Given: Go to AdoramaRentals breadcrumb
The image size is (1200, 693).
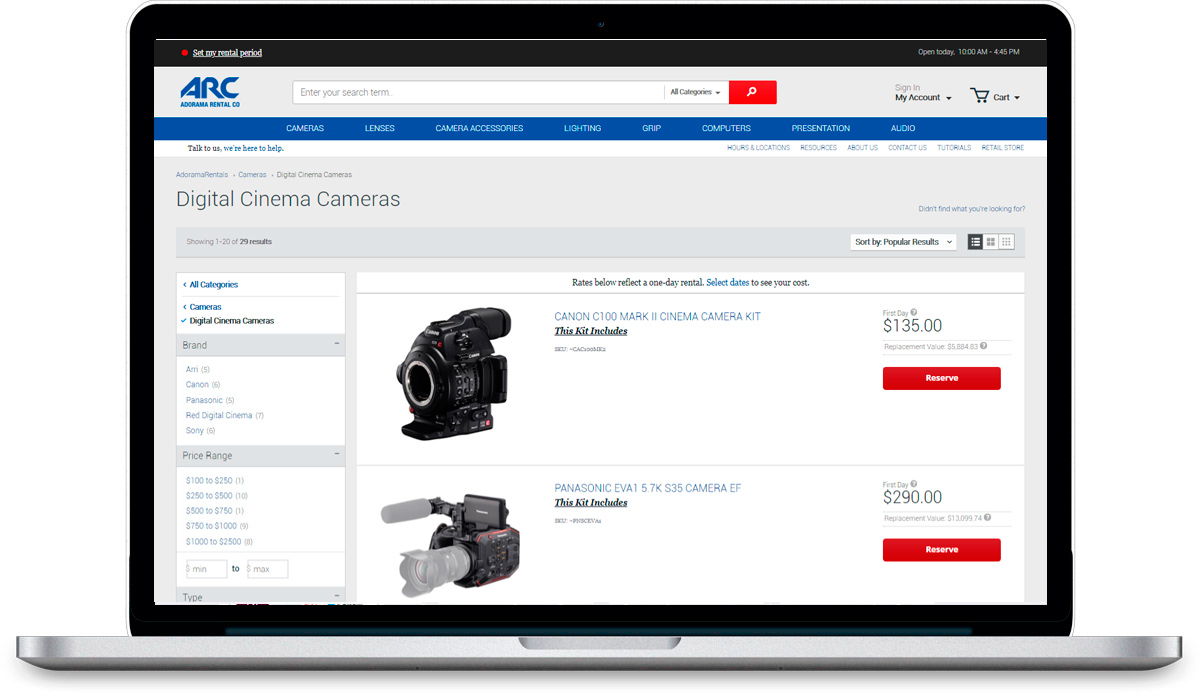Looking at the screenshot, I should (x=202, y=175).
